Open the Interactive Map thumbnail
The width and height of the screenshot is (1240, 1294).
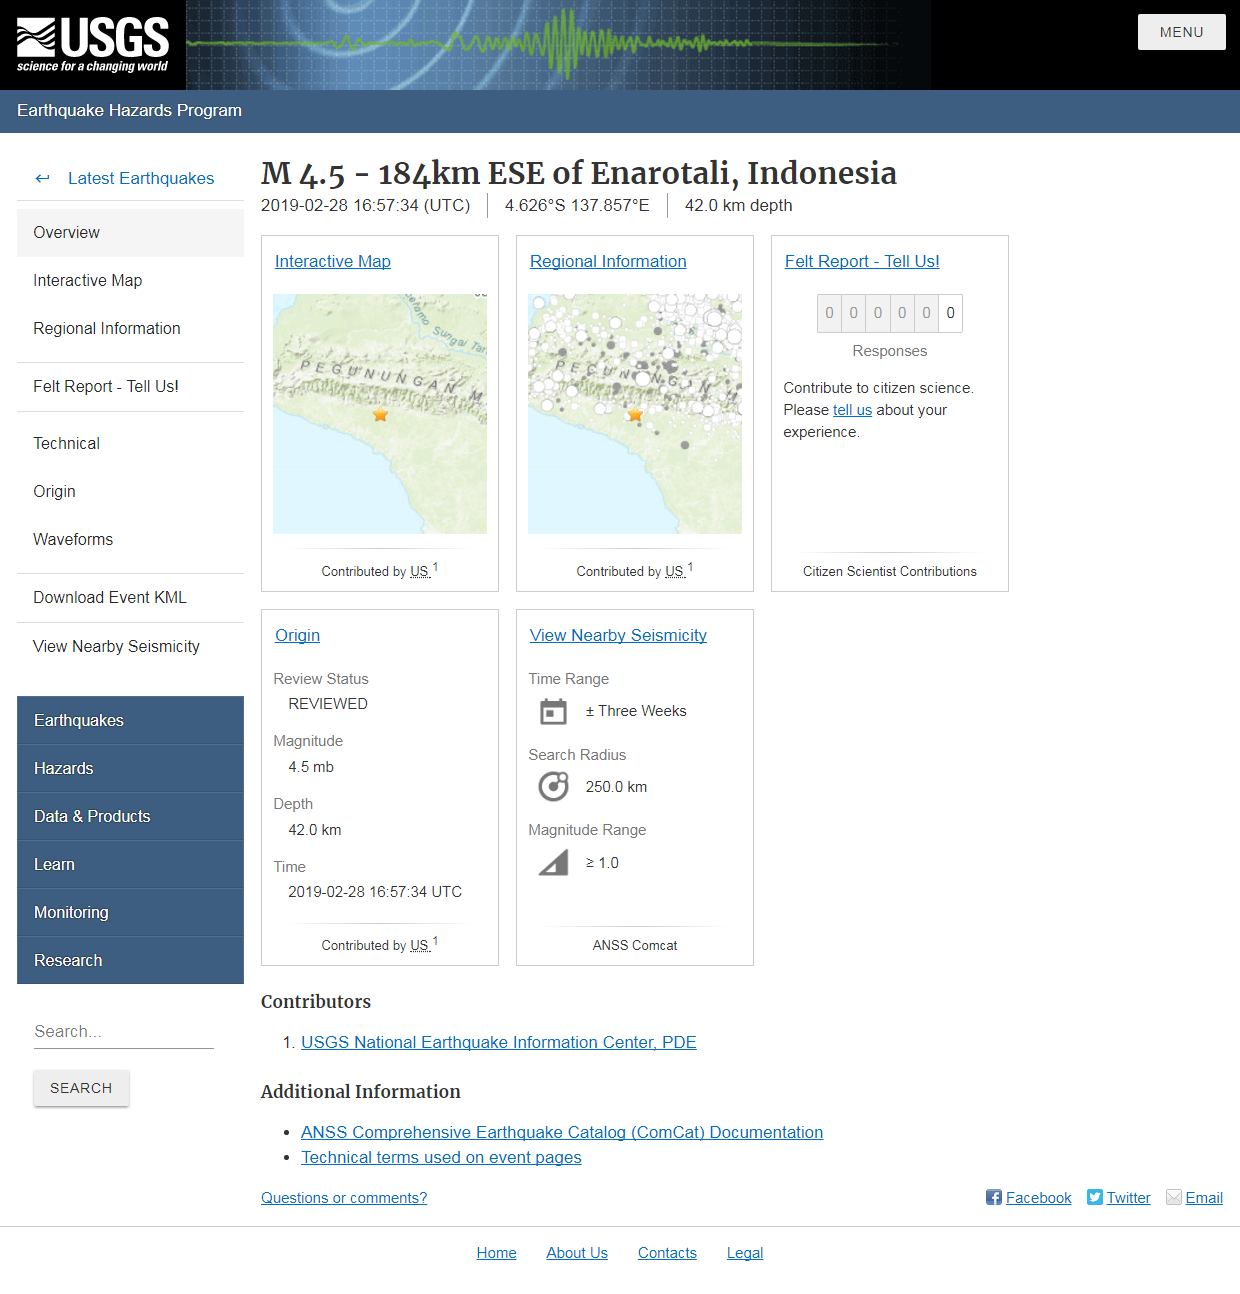tap(380, 414)
